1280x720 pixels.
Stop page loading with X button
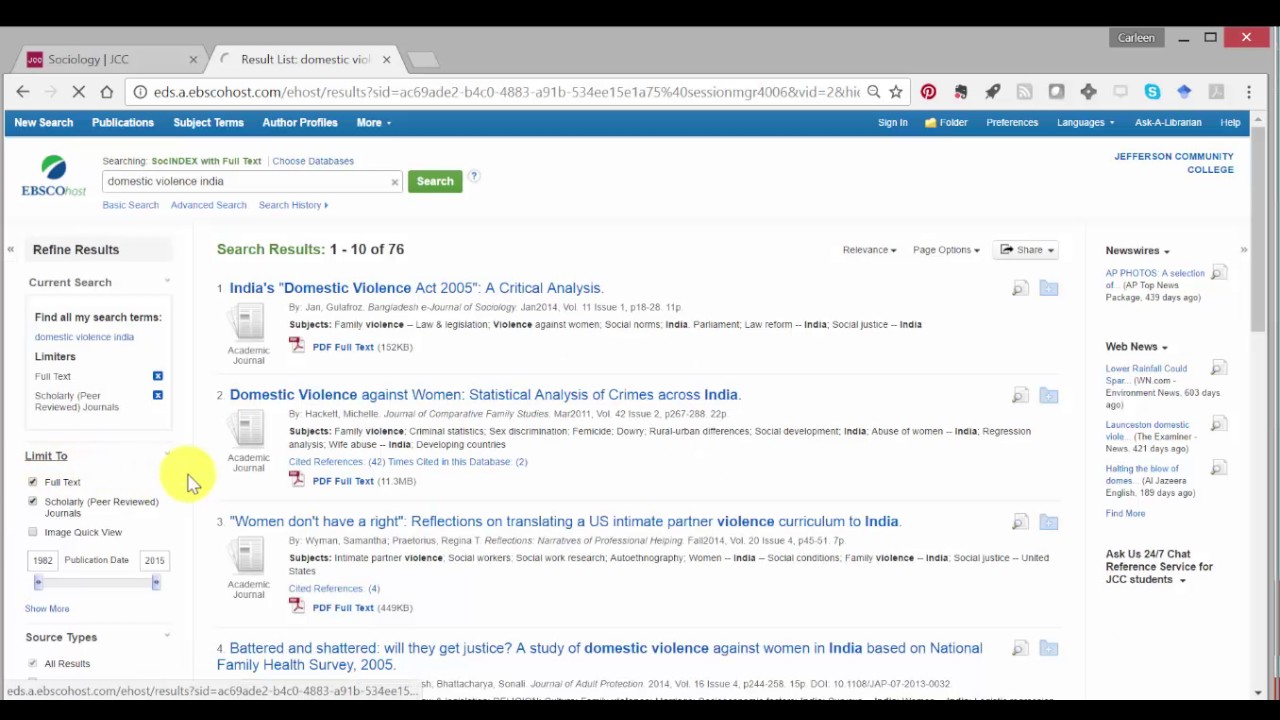[79, 92]
